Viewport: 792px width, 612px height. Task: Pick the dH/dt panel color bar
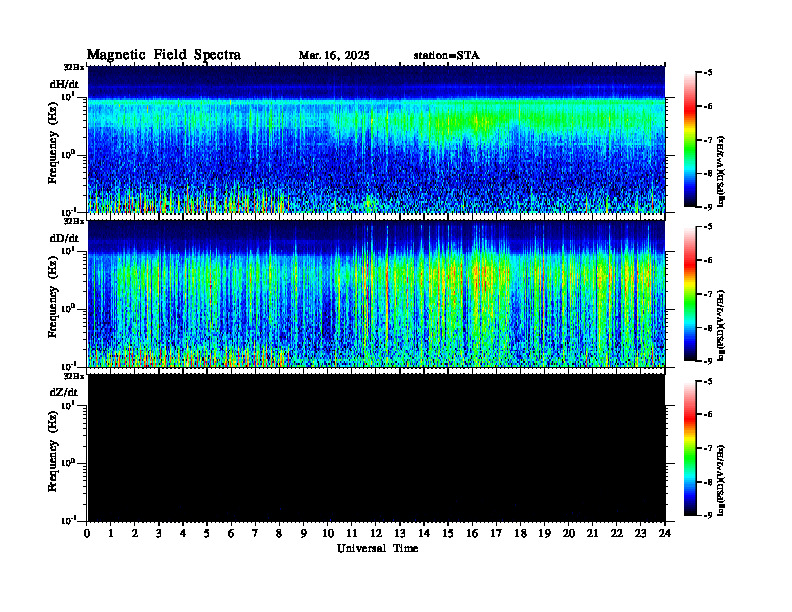[690, 140]
